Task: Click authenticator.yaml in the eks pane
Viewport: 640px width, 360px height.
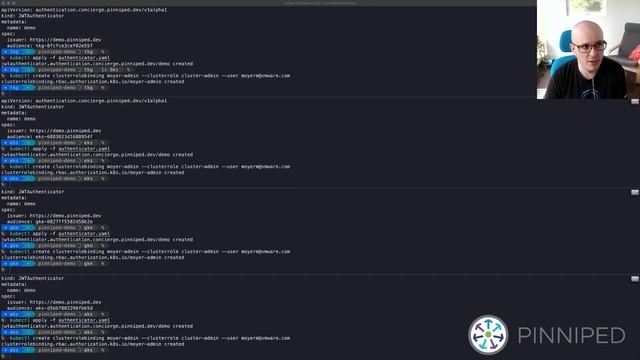Action: [84, 149]
